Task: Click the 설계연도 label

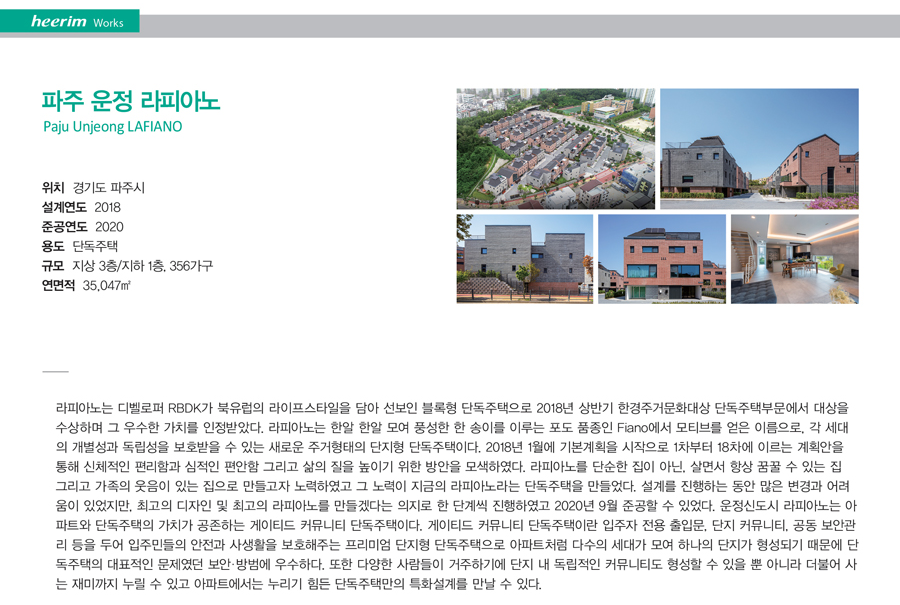Action: tap(64, 207)
